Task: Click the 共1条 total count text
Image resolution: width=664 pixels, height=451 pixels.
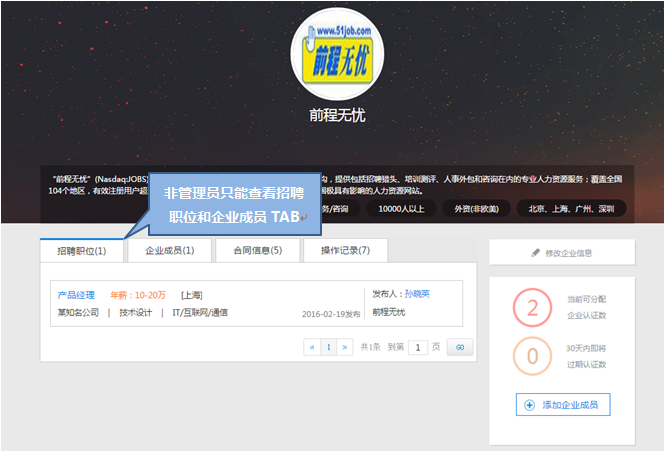Action: 371,347
